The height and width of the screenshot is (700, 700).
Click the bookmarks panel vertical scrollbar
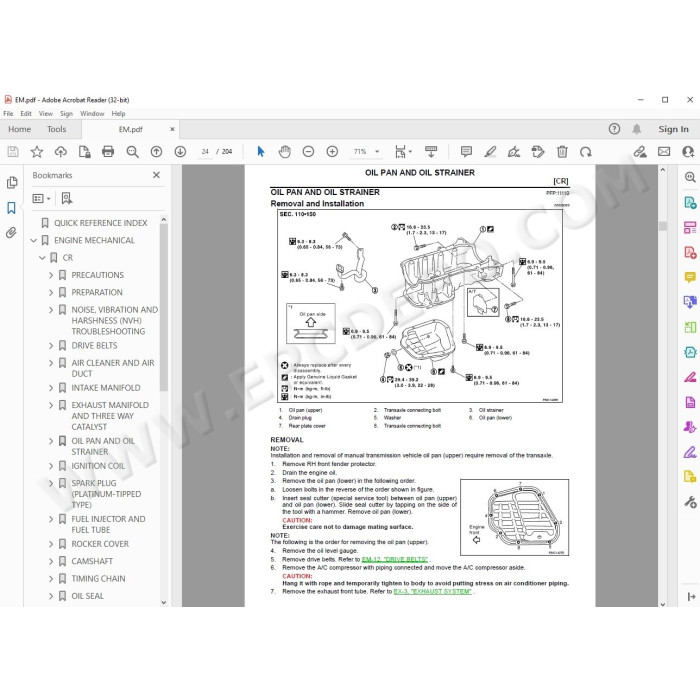click(x=163, y=307)
